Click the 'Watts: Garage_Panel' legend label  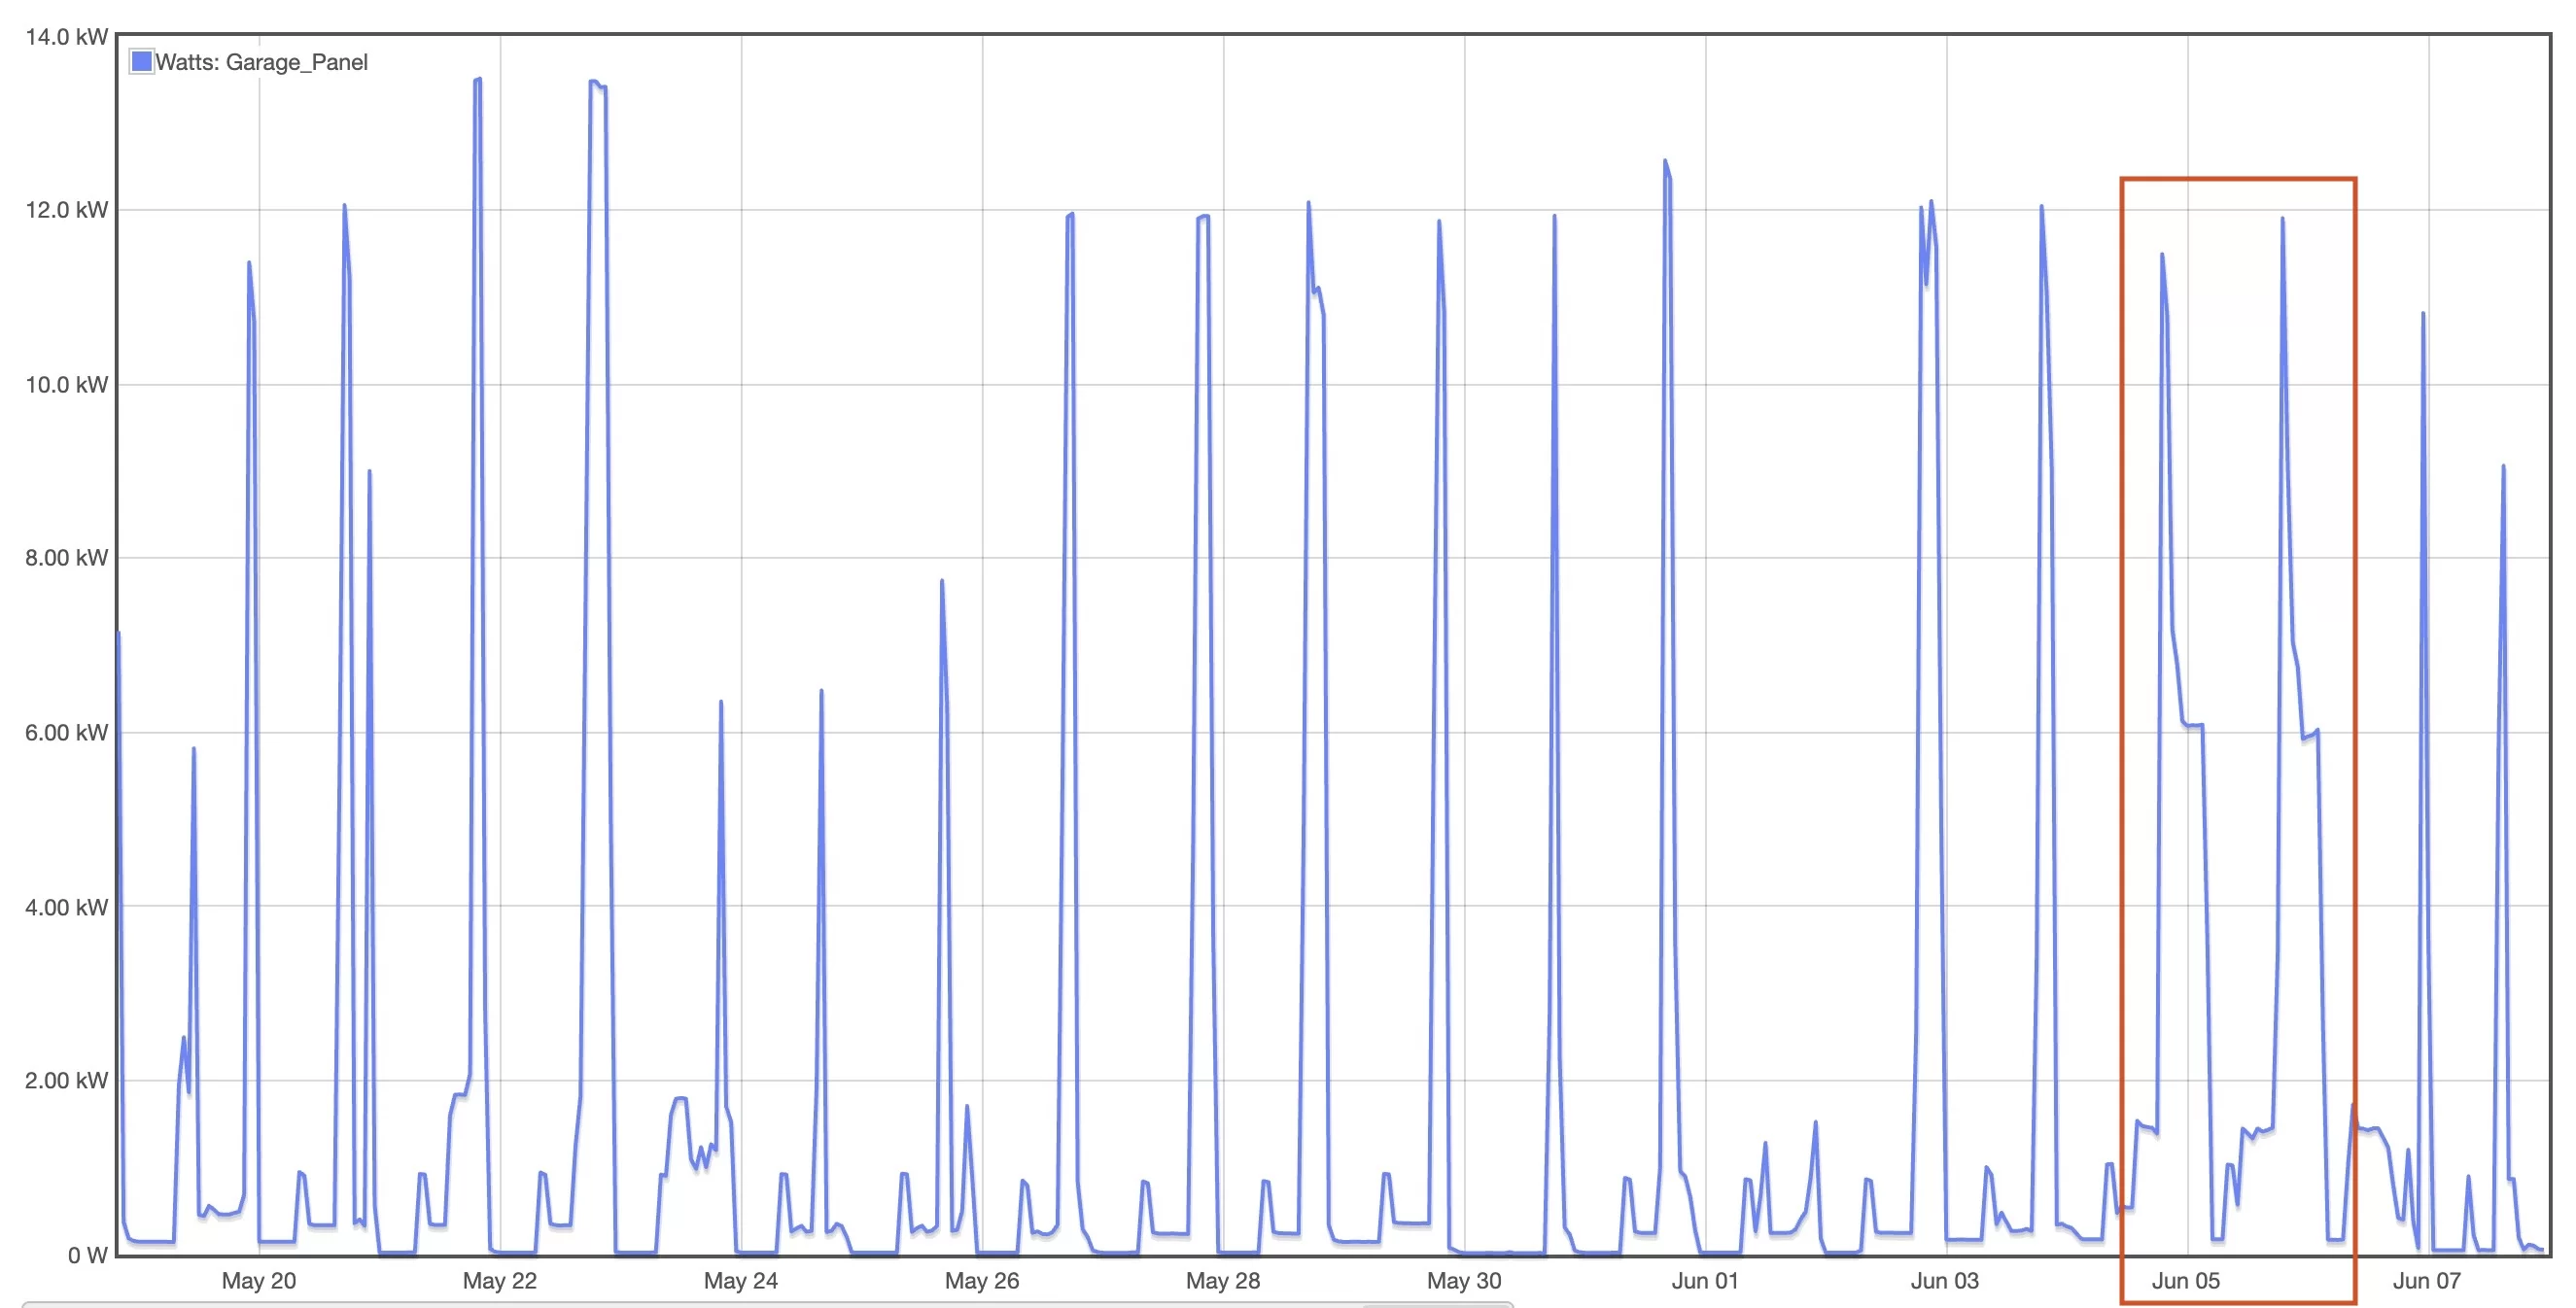point(262,62)
